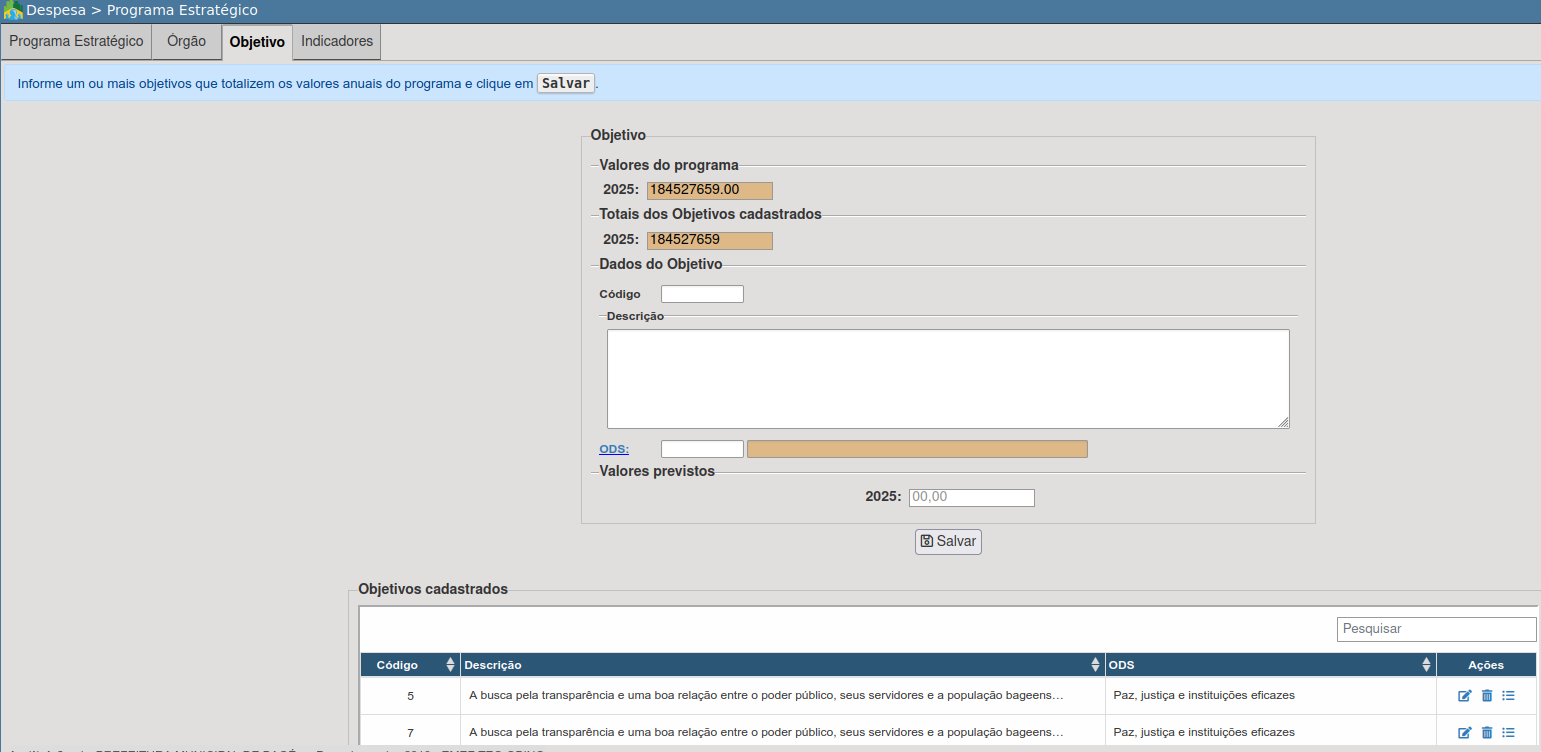The image size is (1541, 752).
Task: Sort table by ODS column arrows
Action: tap(1426, 665)
